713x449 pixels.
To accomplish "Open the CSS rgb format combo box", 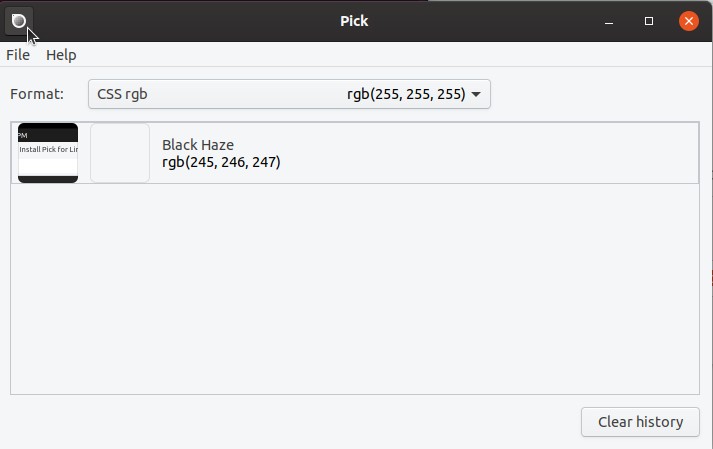I will [x=289, y=94].
